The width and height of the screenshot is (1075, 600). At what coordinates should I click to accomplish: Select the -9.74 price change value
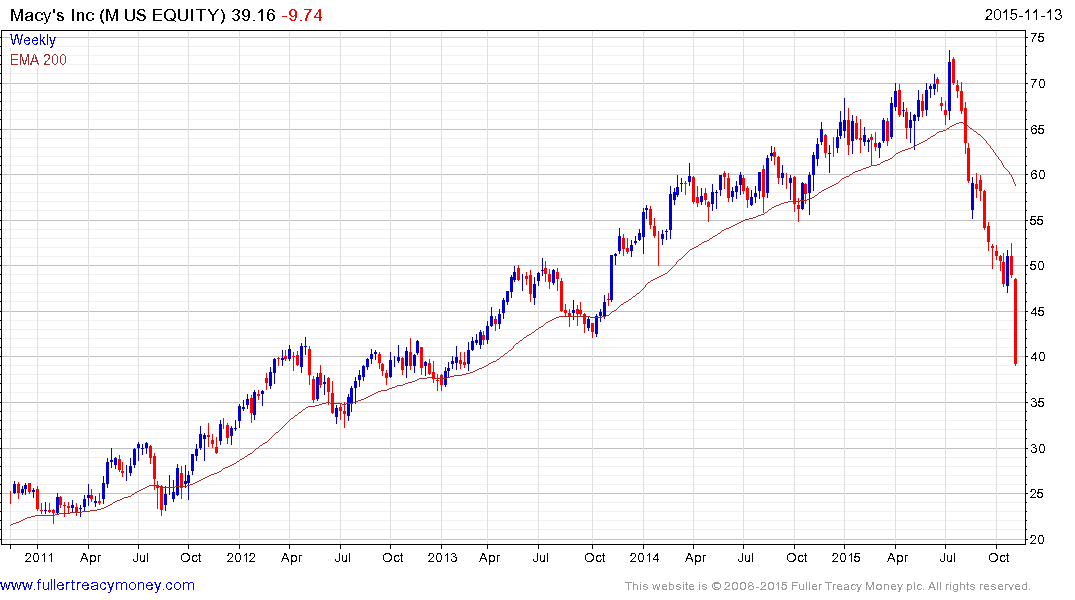pyautogui.click(x=302, y=15)
